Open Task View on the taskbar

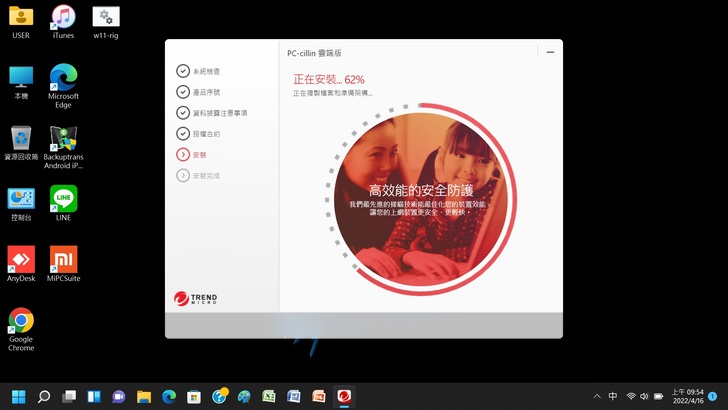[x=69, y=397]
